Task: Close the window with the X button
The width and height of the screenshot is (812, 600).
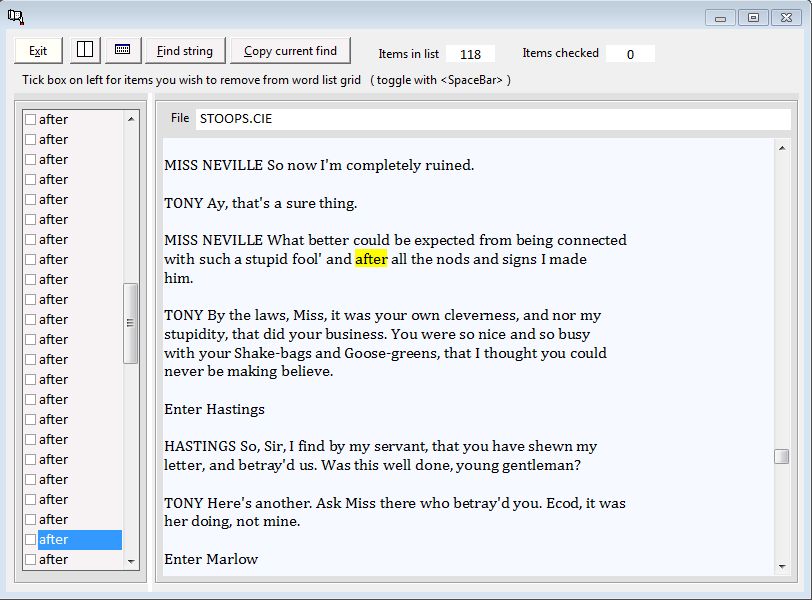Action: click(x=786, y=18)
